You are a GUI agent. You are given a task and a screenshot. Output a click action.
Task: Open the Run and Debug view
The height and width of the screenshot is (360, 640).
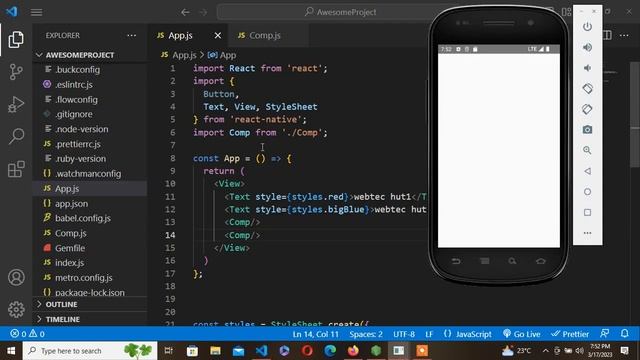coord(16,104)
